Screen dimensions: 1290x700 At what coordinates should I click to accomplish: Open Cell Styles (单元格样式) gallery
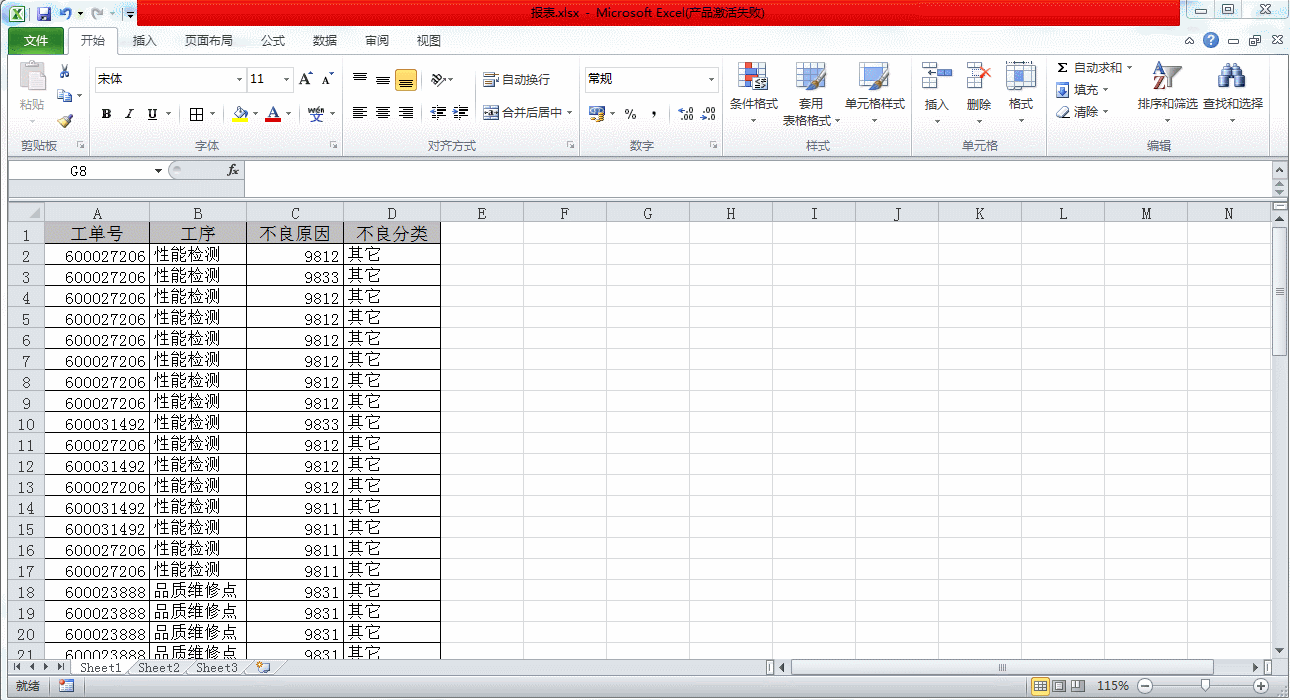click(x=874, y=92)
